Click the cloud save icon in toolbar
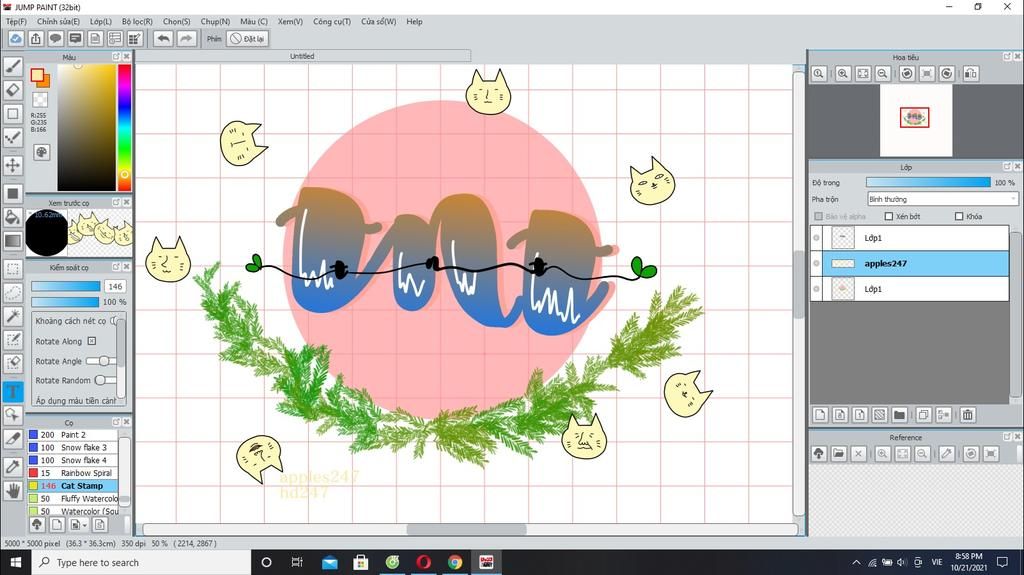 point(16,39)
